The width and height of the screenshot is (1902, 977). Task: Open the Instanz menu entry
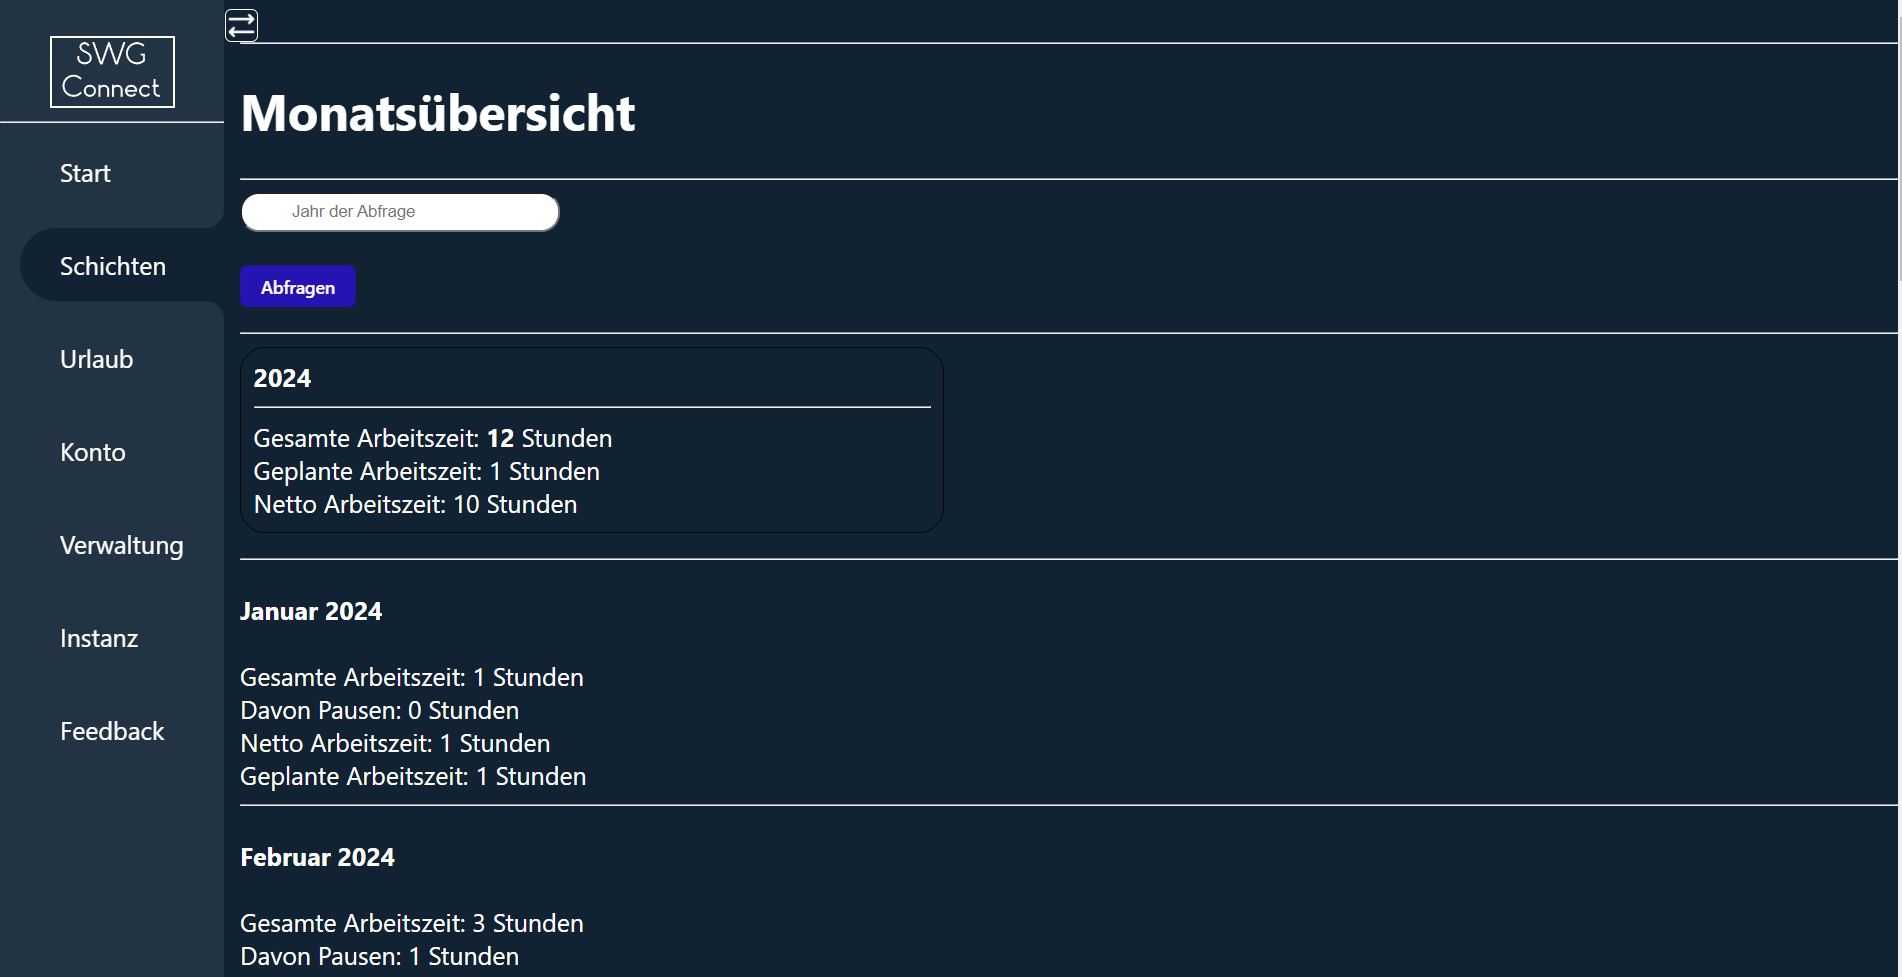coord(99,638)
